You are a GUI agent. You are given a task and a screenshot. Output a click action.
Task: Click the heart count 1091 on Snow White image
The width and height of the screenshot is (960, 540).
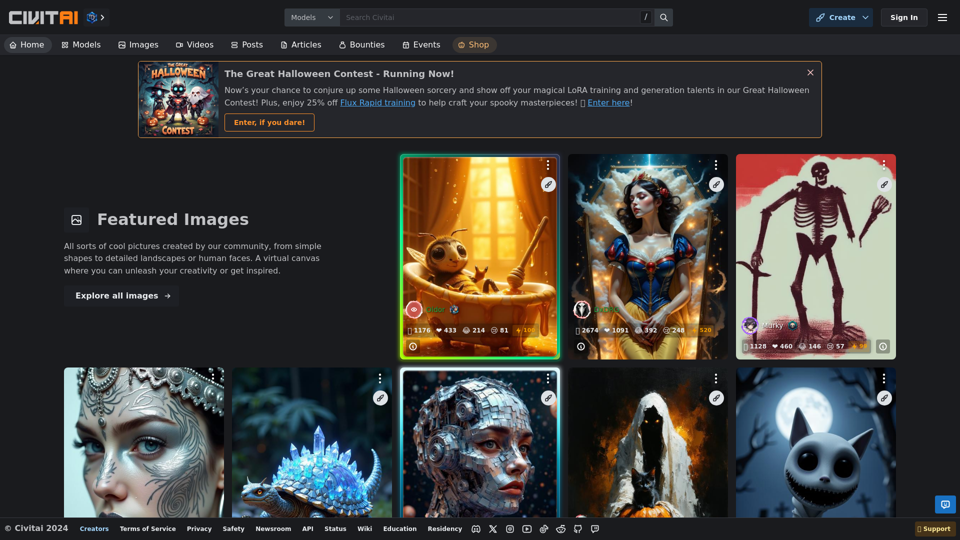tap(617, 331)
